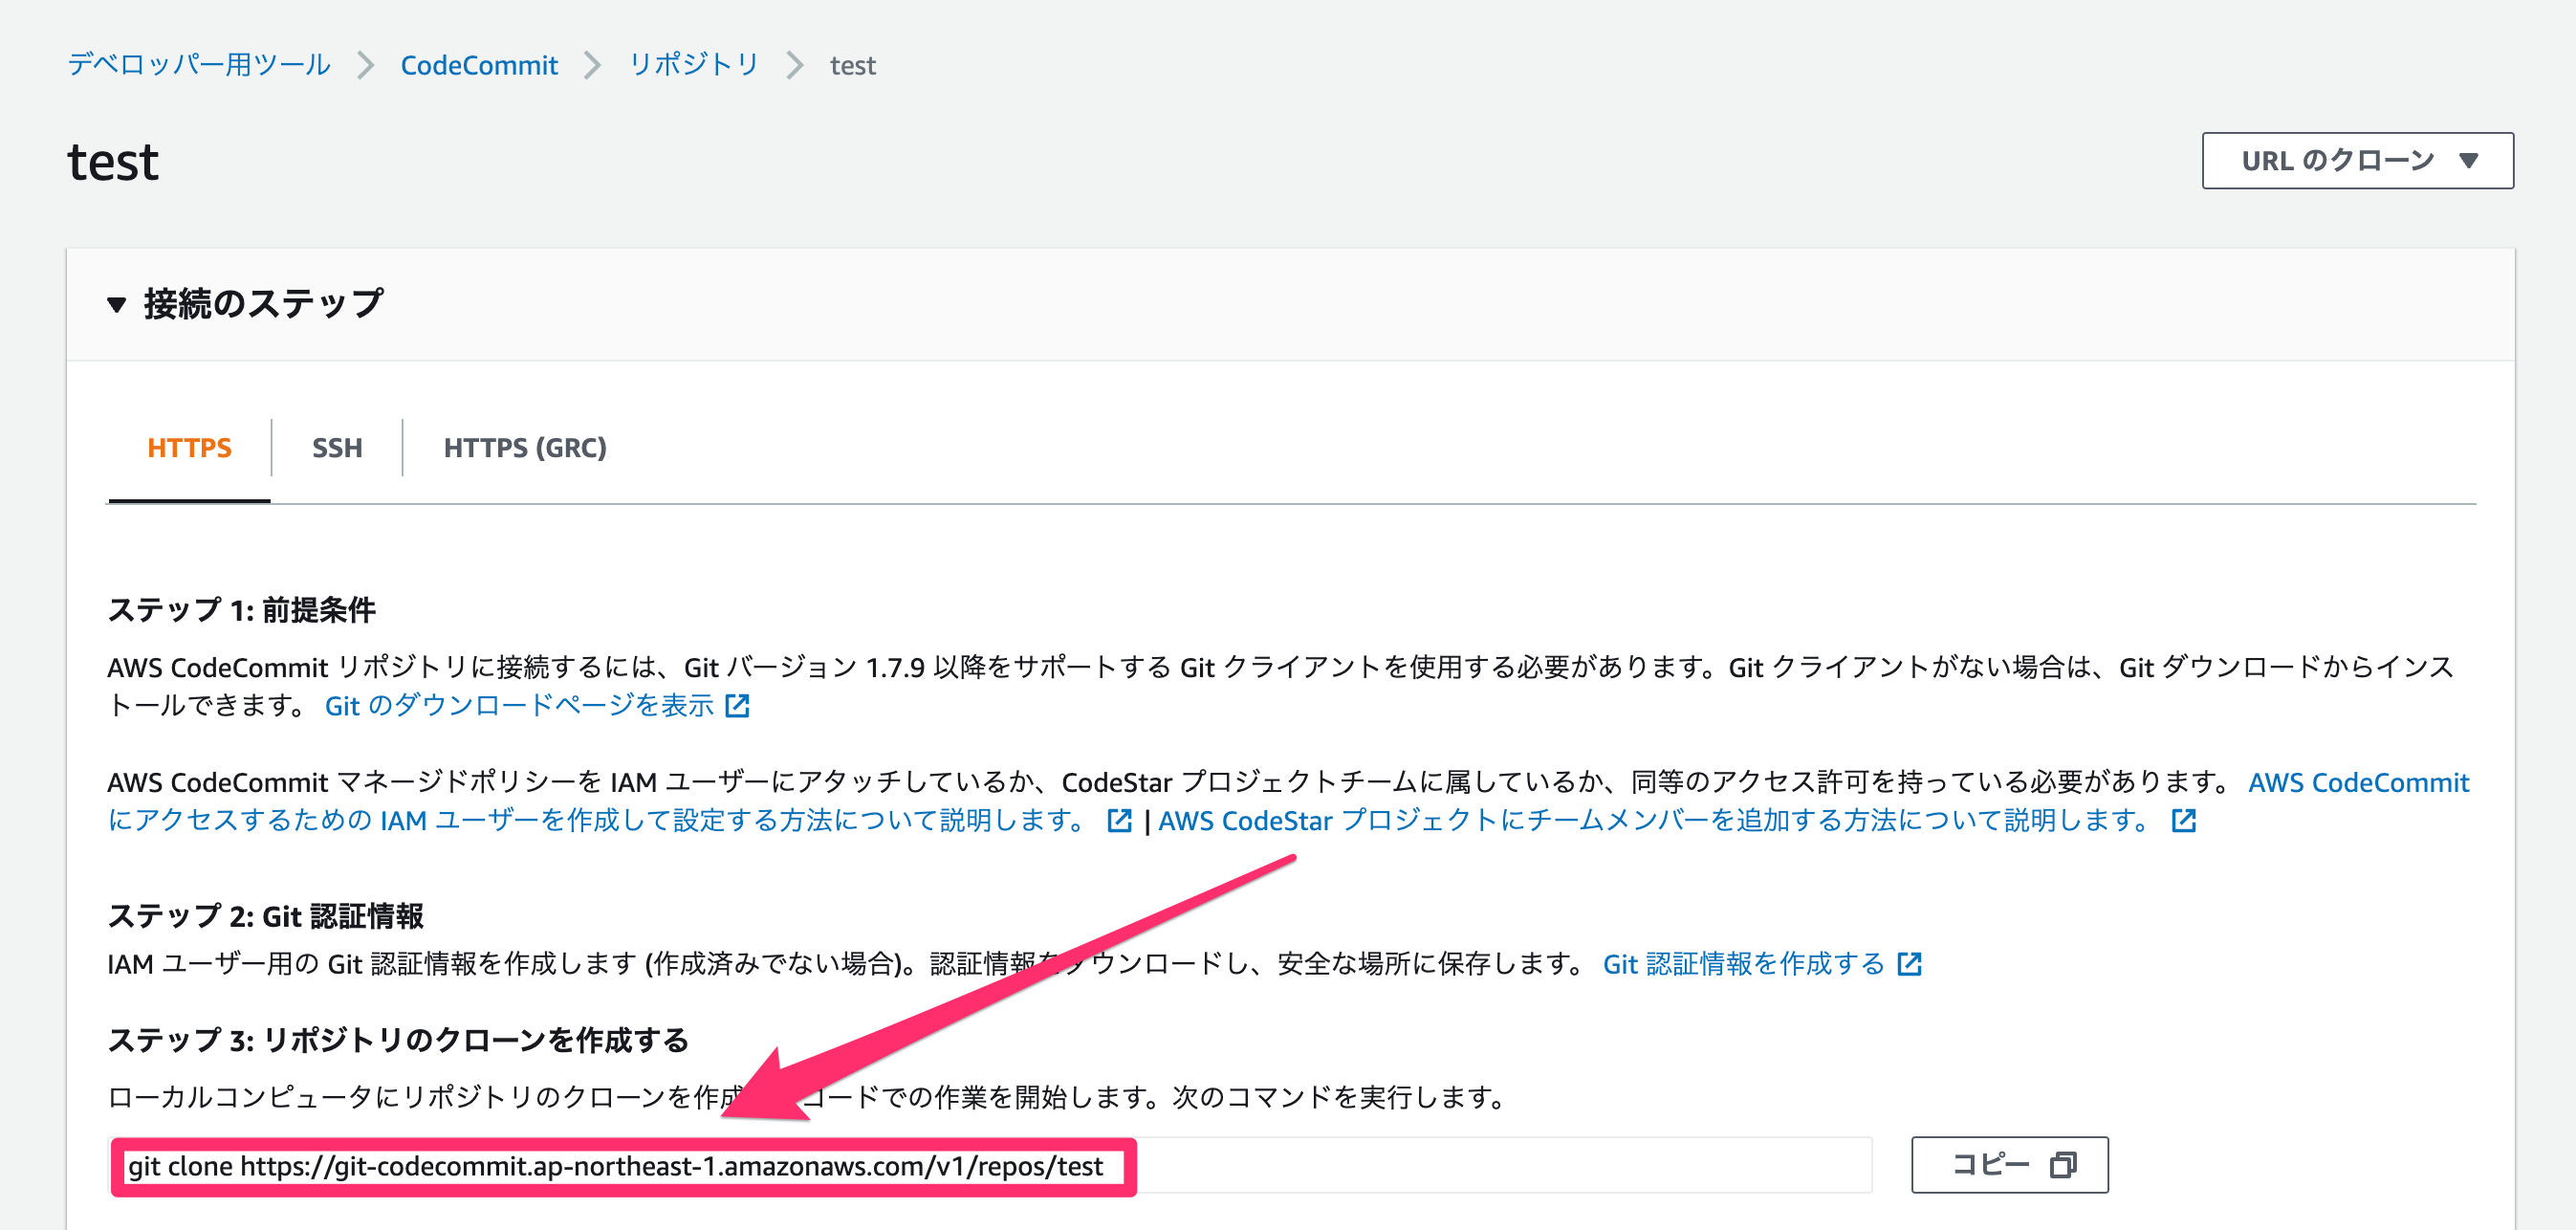Click external link icon after CodeStar team member link
Screen dimensions: 2576x1230
tap(2183, 821)
